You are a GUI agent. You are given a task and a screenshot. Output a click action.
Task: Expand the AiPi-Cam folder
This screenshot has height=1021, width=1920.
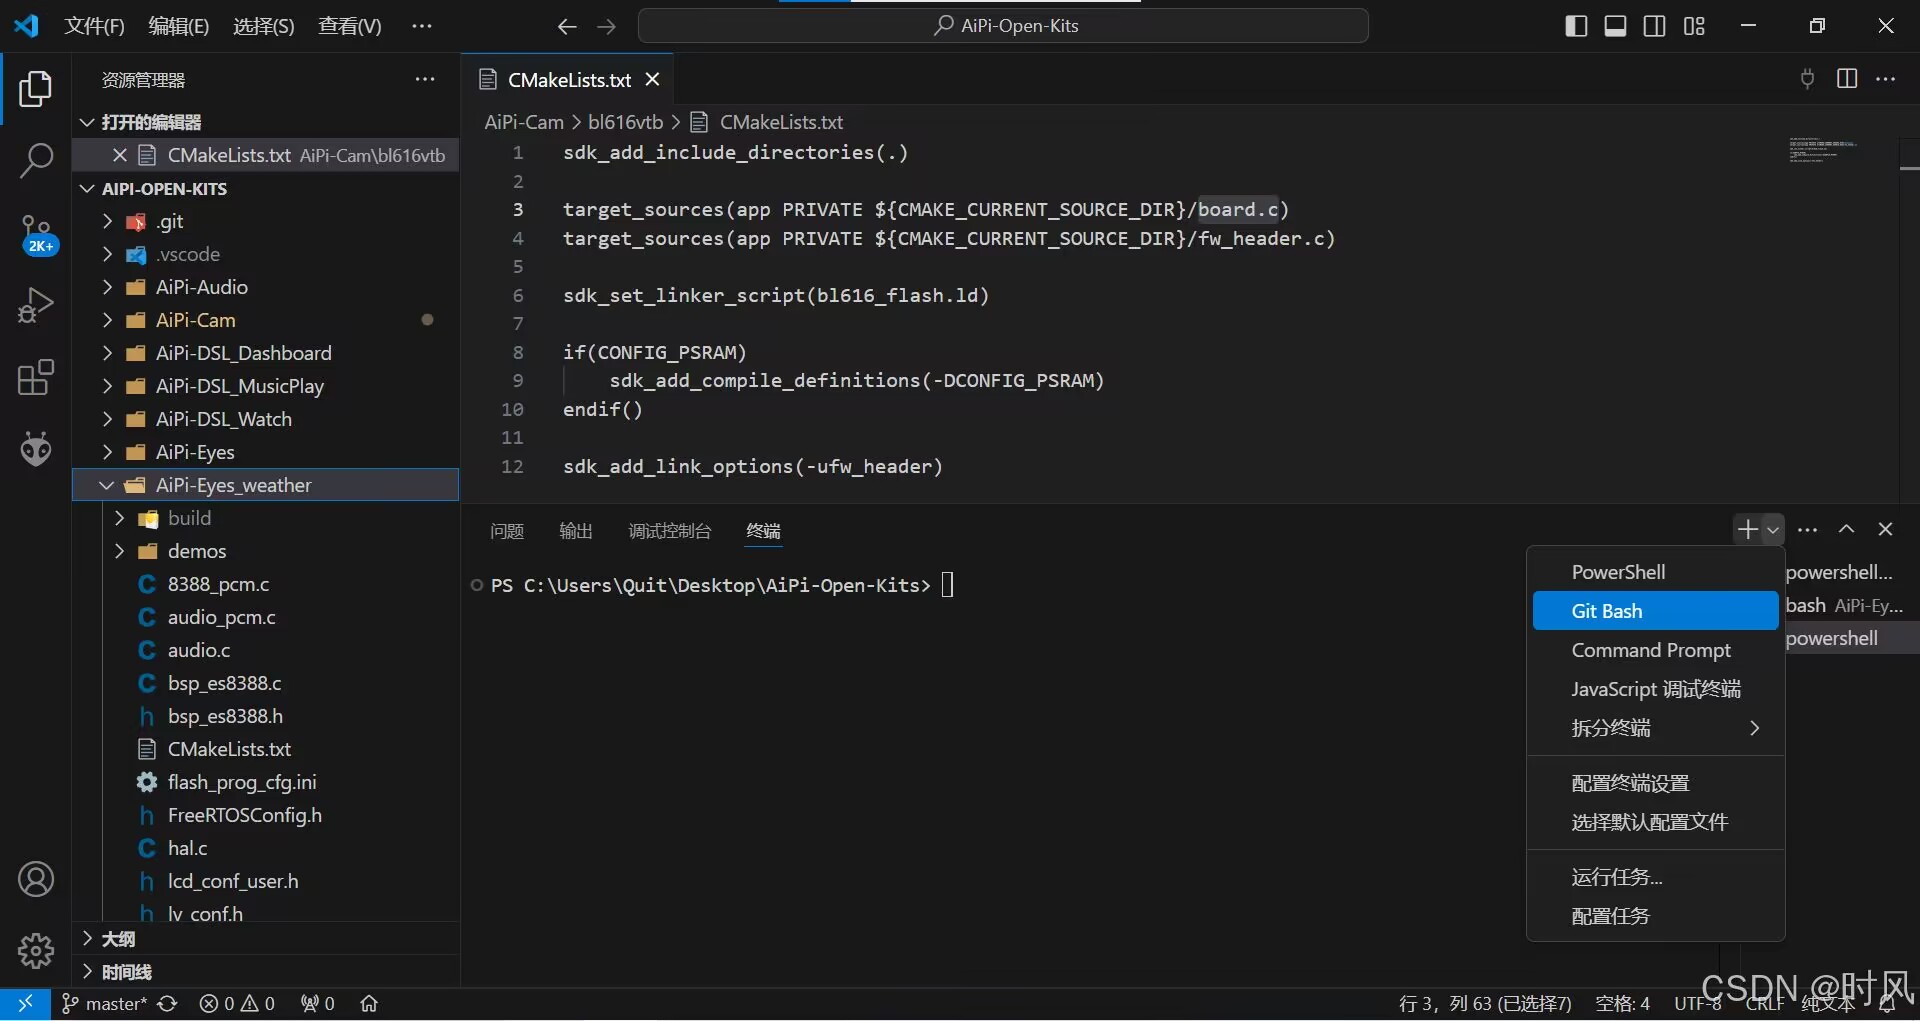(106, 321)
